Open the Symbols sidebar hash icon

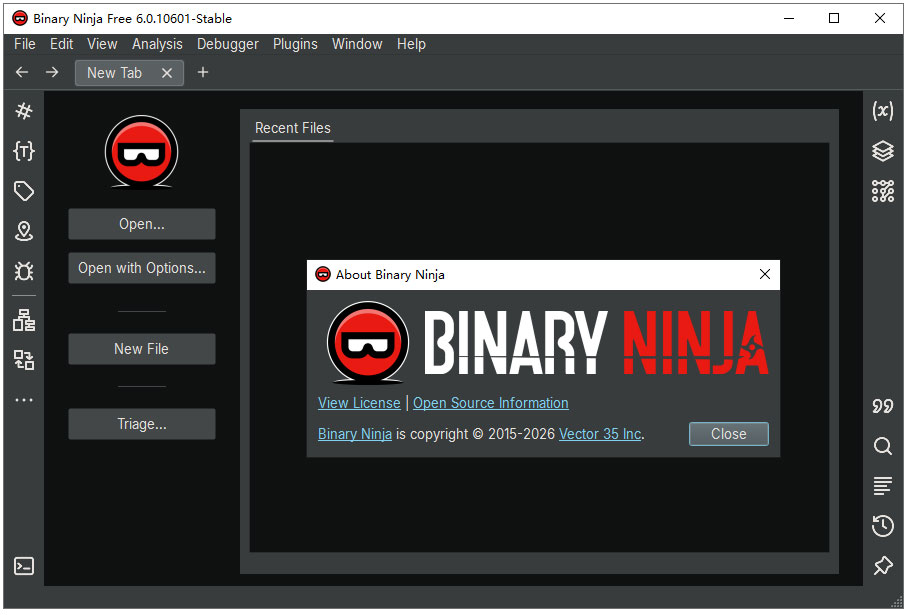click(24, 111)
